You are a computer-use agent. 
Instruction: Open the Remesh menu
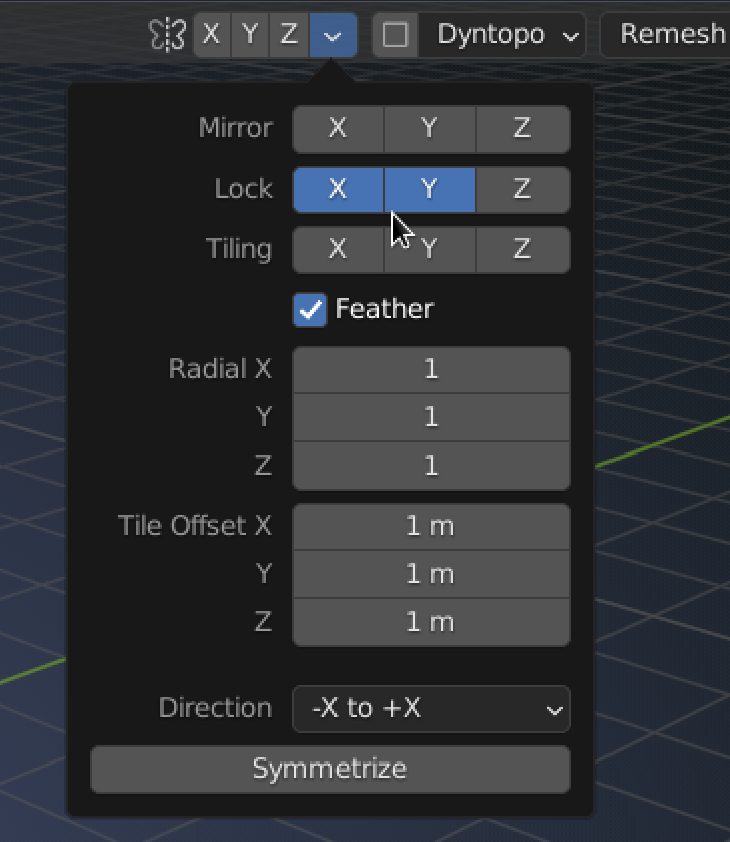670,35
